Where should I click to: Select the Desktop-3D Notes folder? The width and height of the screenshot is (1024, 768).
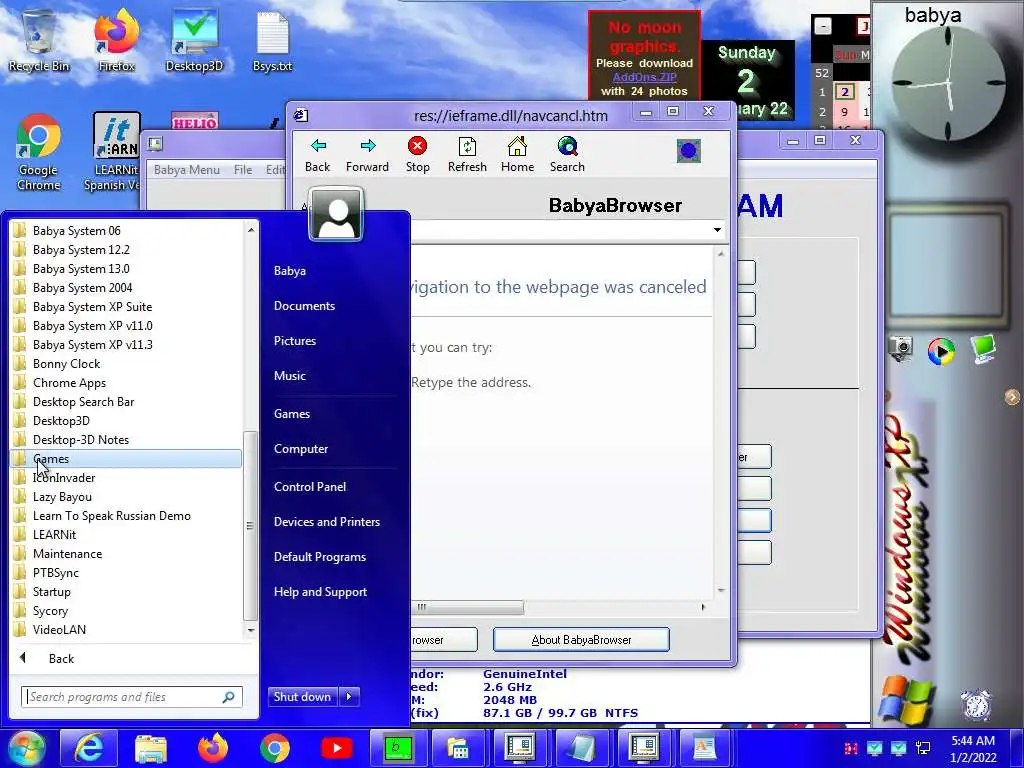(x=127, y=440)
